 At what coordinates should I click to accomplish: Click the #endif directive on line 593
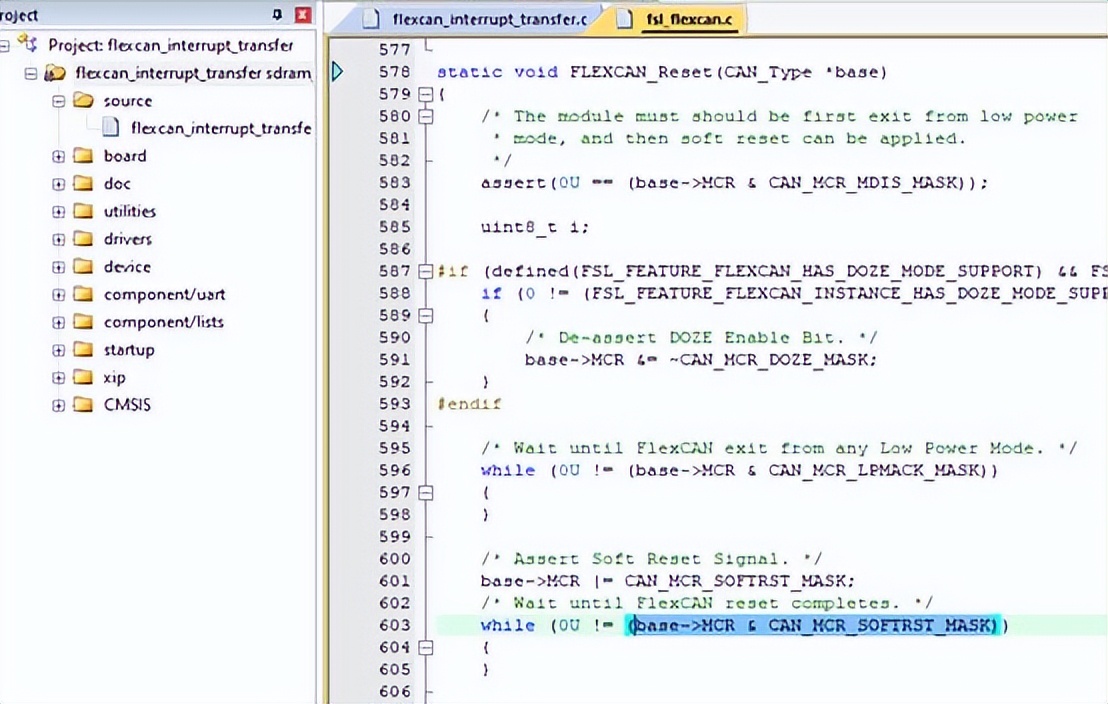468,404
